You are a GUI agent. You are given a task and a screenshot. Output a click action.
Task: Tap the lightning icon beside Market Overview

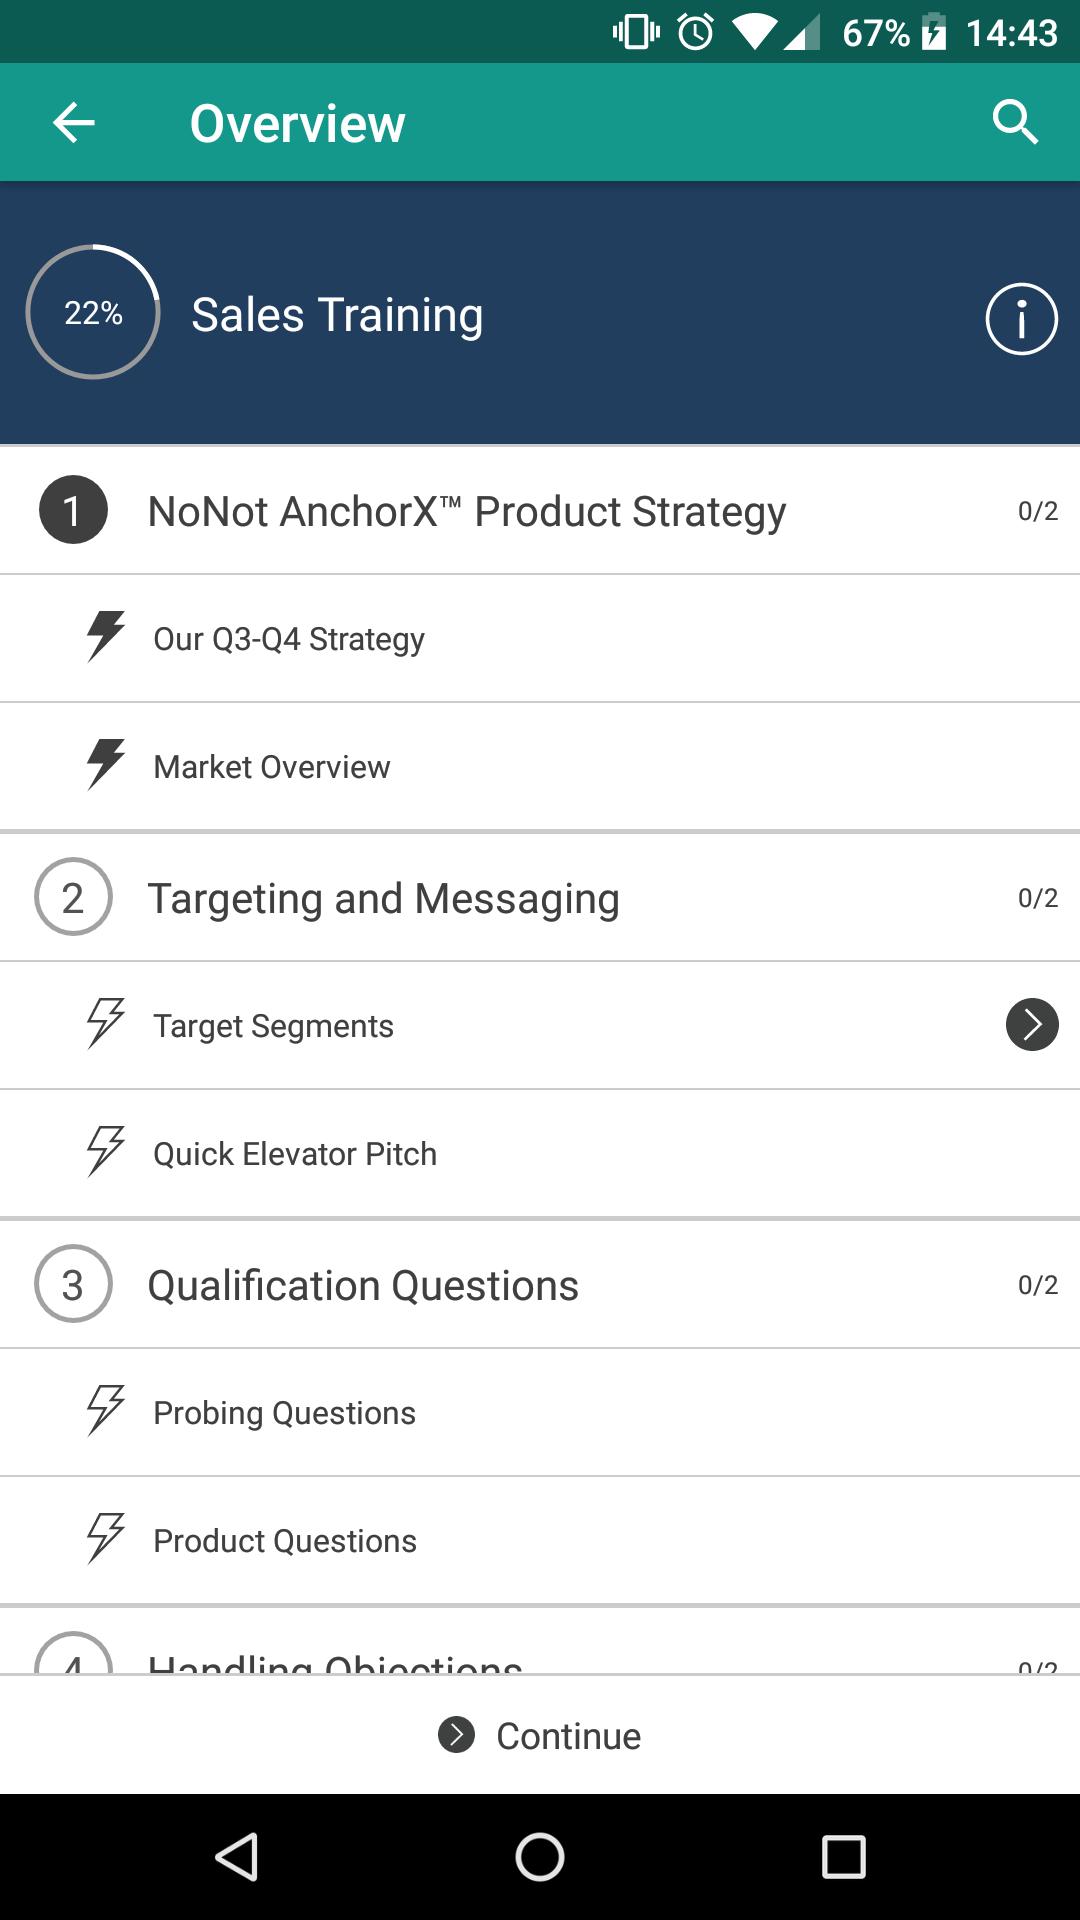tap(106, 765)
